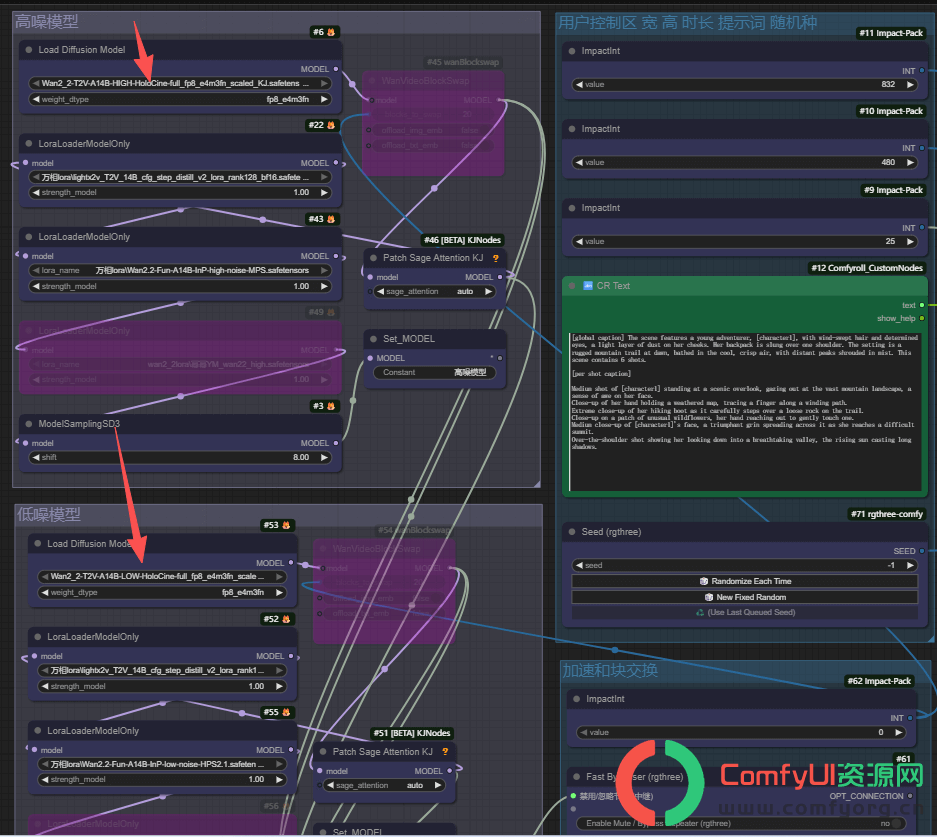Collapse the LoraLoaderModelOnly node badged #22

[x=29, y=143]
